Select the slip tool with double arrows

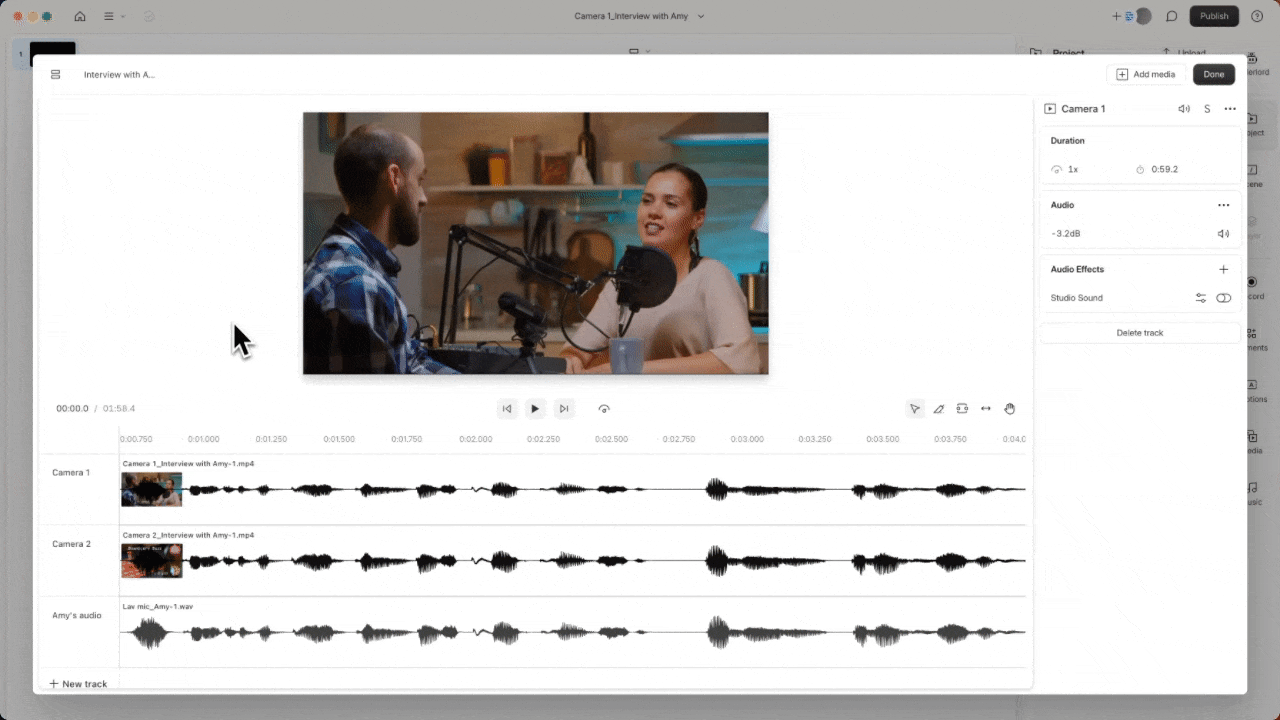click(x=986, y=409)
